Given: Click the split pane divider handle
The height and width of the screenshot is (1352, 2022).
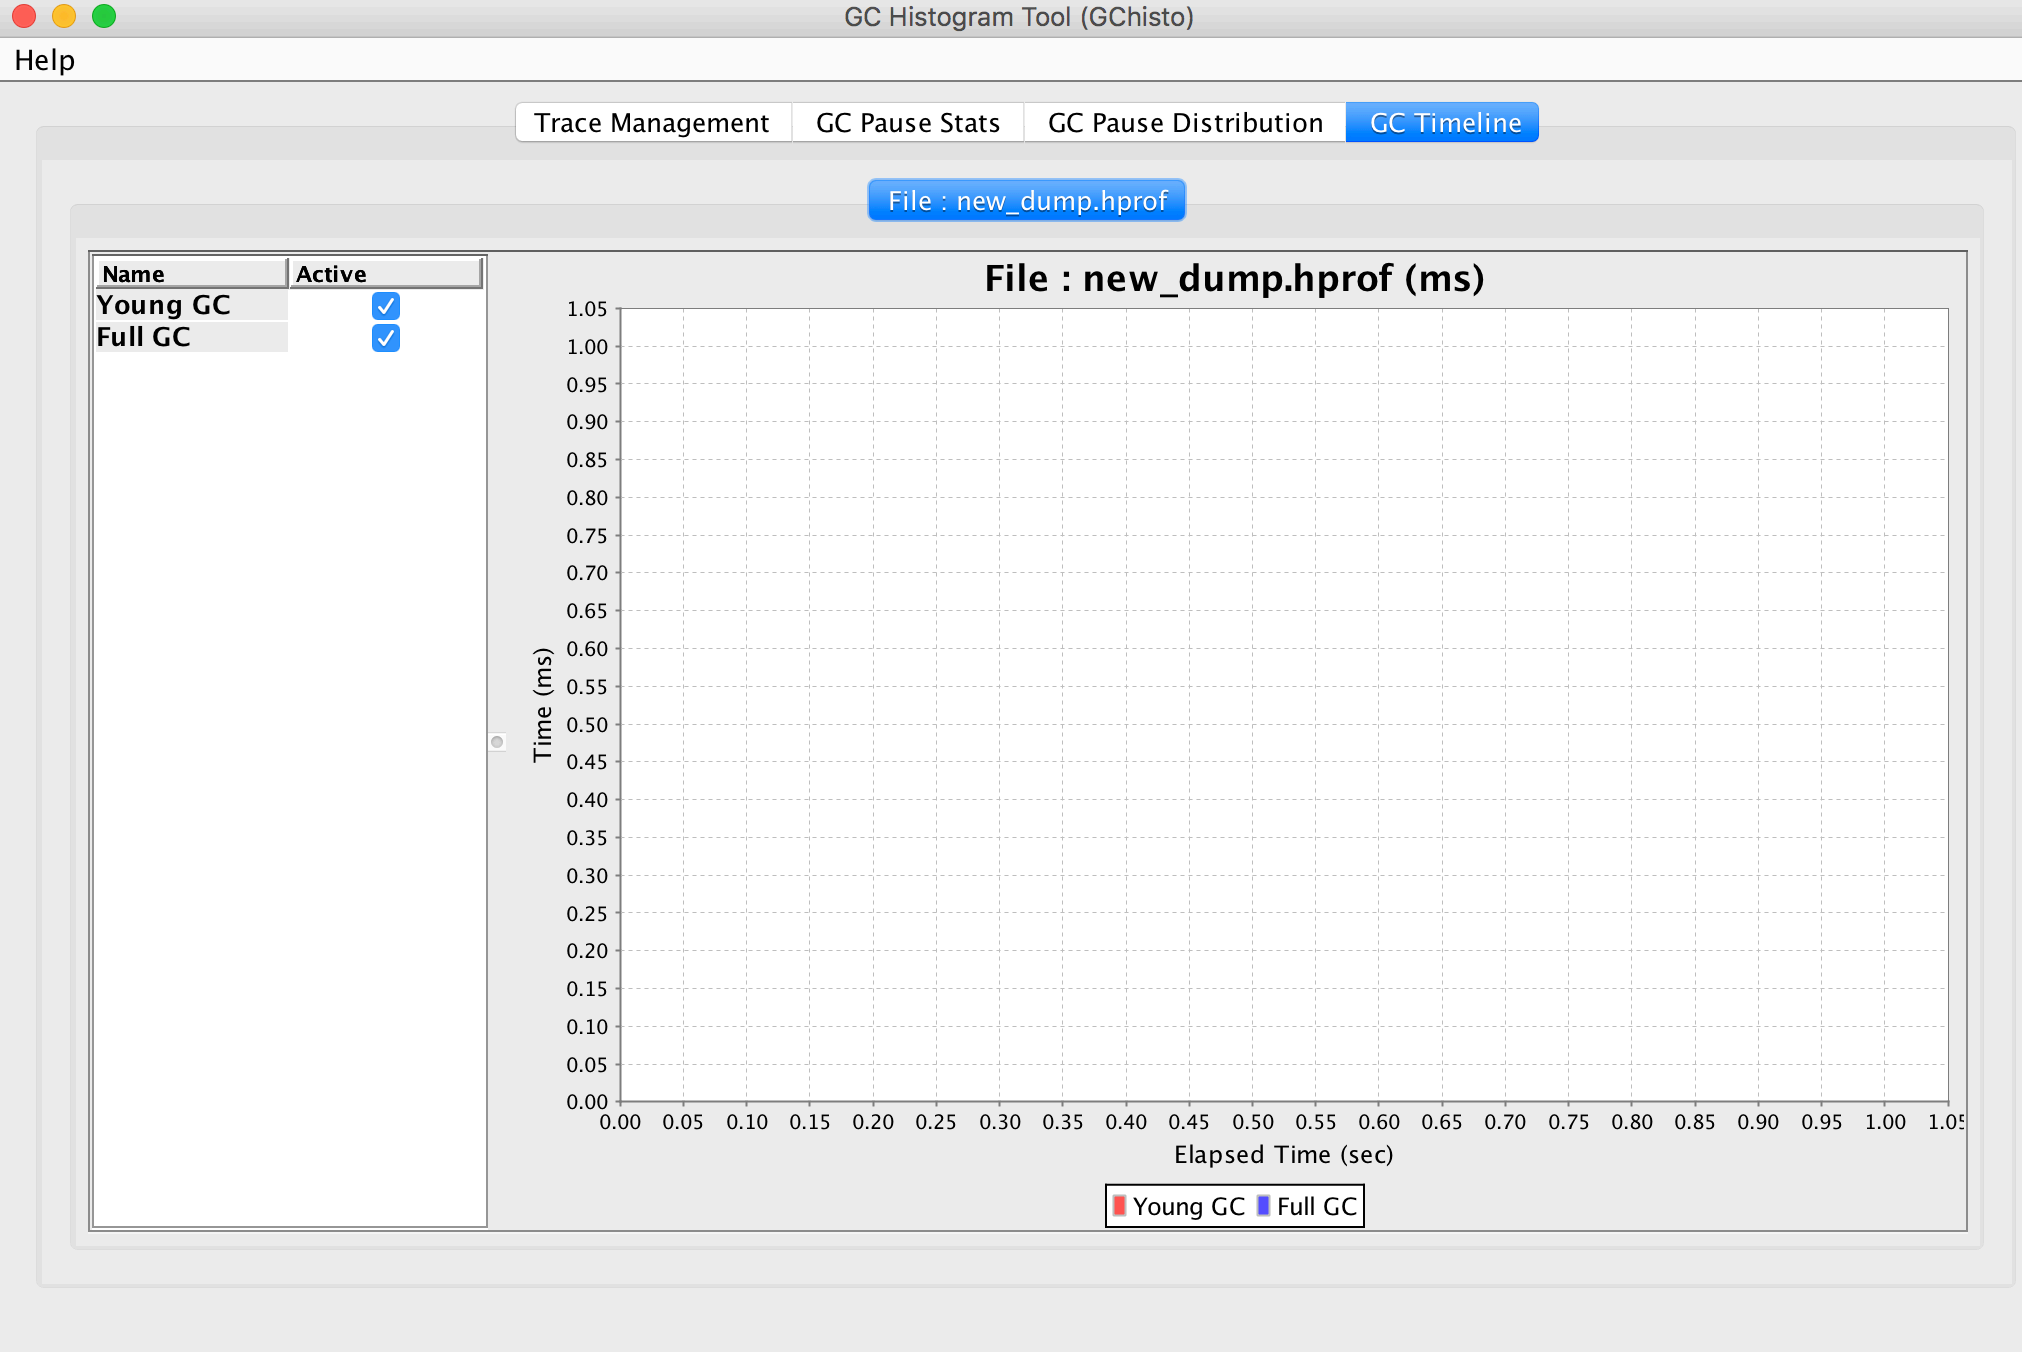Looking at the screenshot, I should coord(497,742).
